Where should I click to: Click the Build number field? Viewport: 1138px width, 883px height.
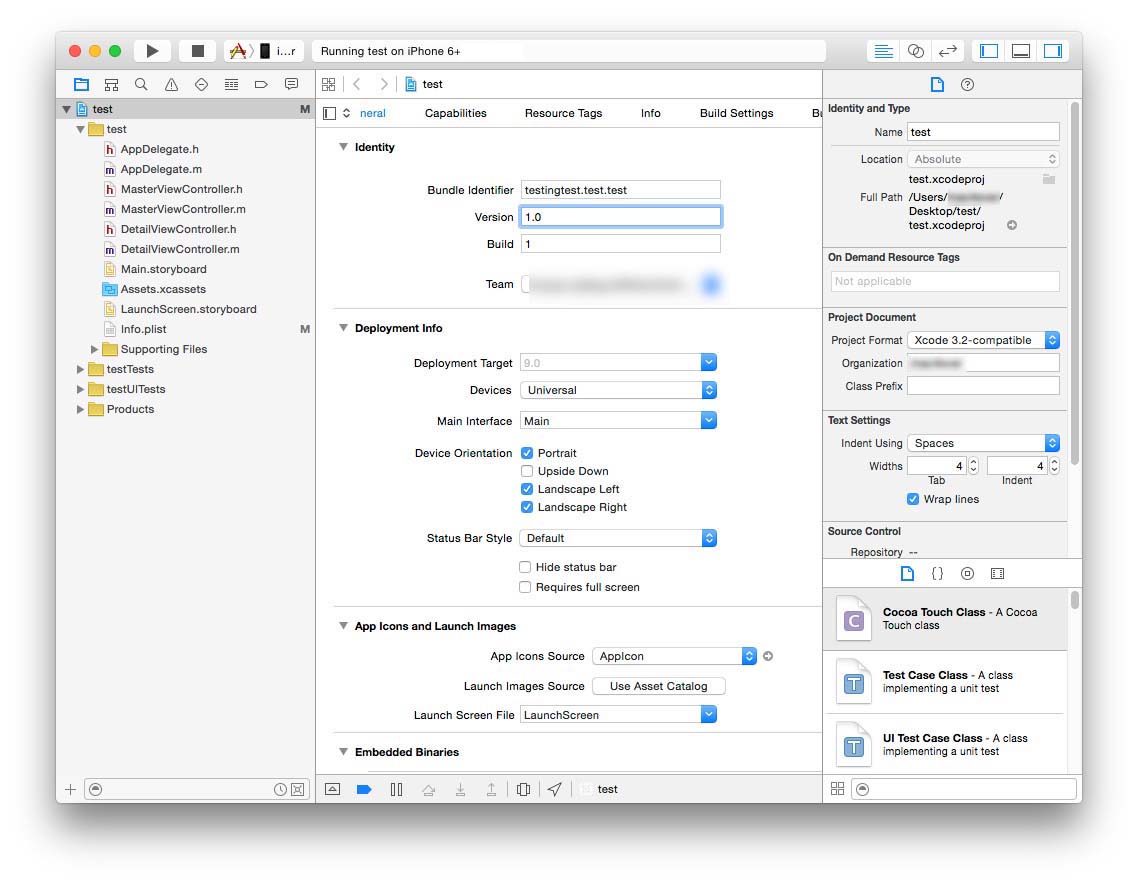(621, 244)
